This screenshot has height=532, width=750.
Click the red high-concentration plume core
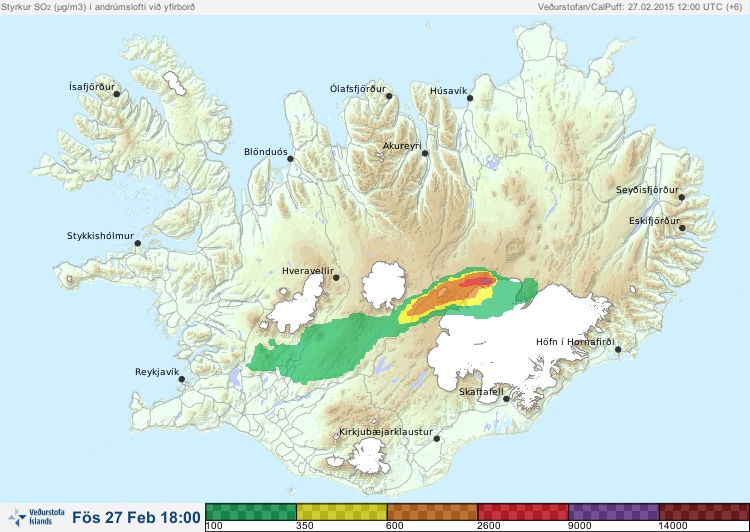475,282
